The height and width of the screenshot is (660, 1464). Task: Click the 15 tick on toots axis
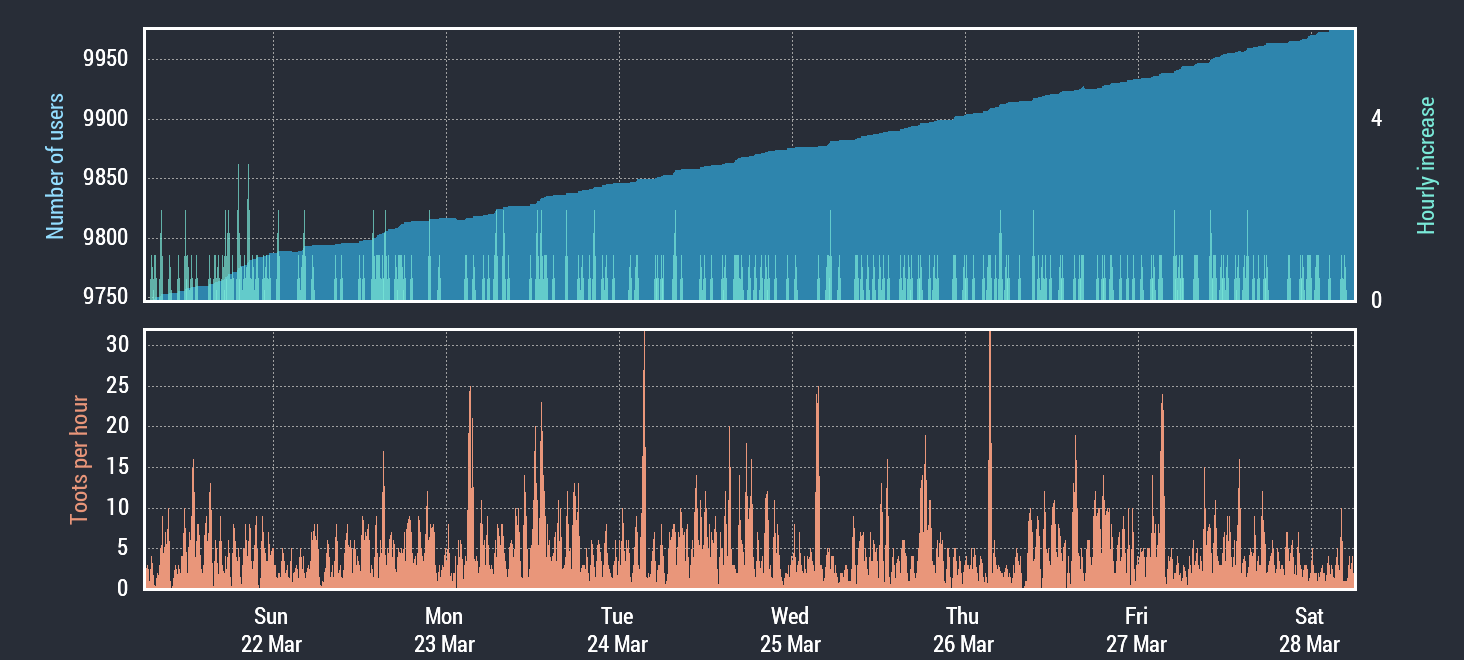(120, 467)
